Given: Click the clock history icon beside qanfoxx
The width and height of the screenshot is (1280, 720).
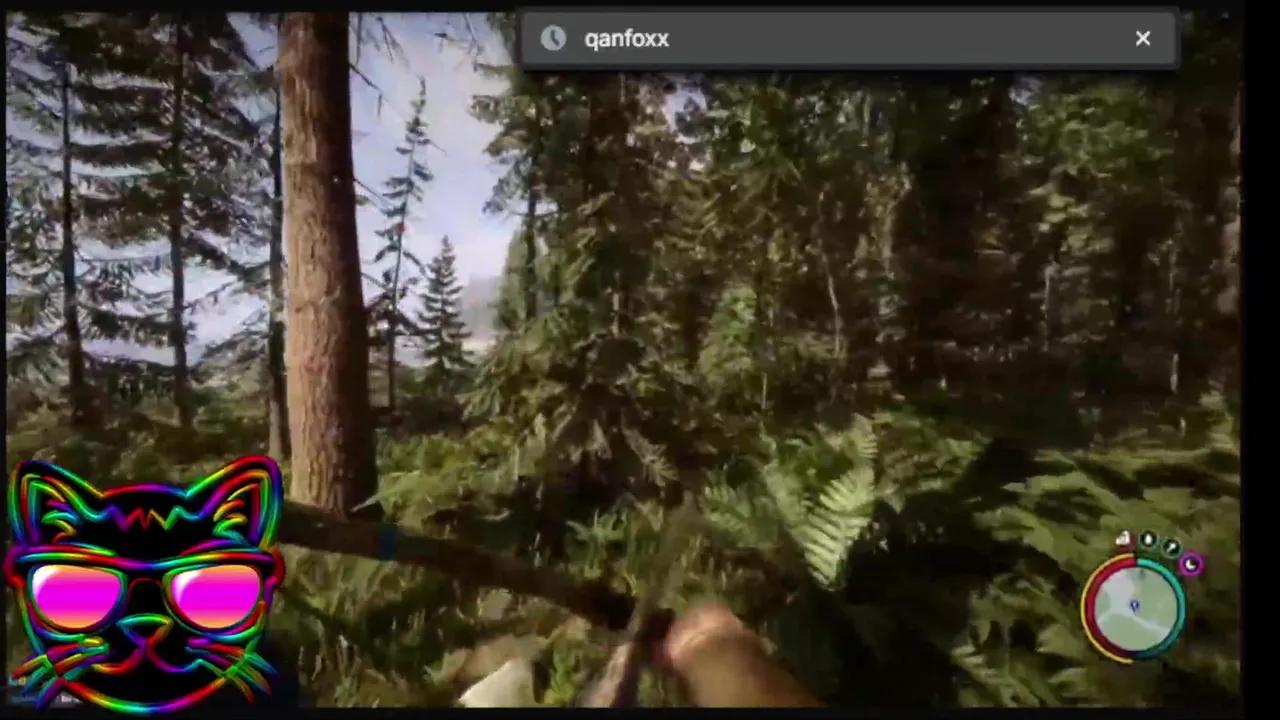Looking at the screenshot, I should tap(553, 39).
